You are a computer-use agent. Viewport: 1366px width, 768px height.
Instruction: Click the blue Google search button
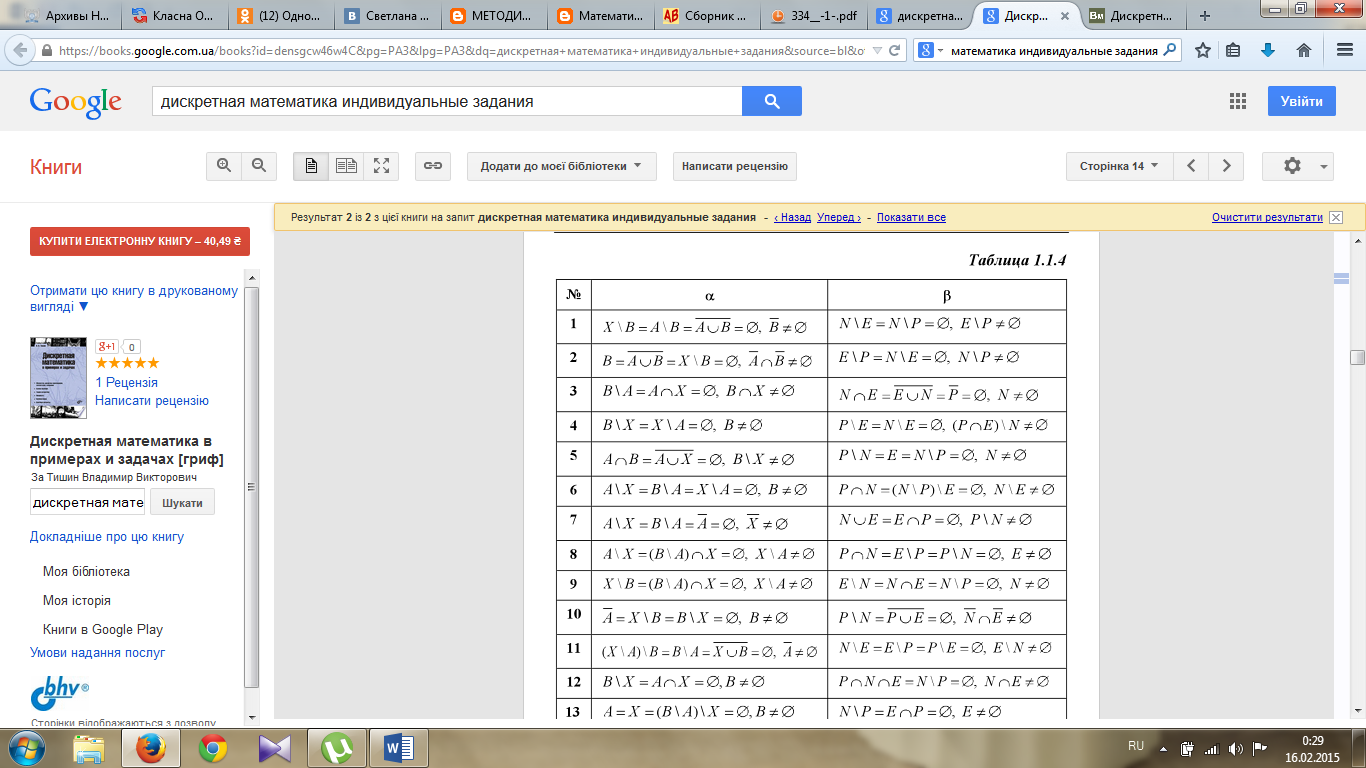pyautogui.click(x=772, y=101)
